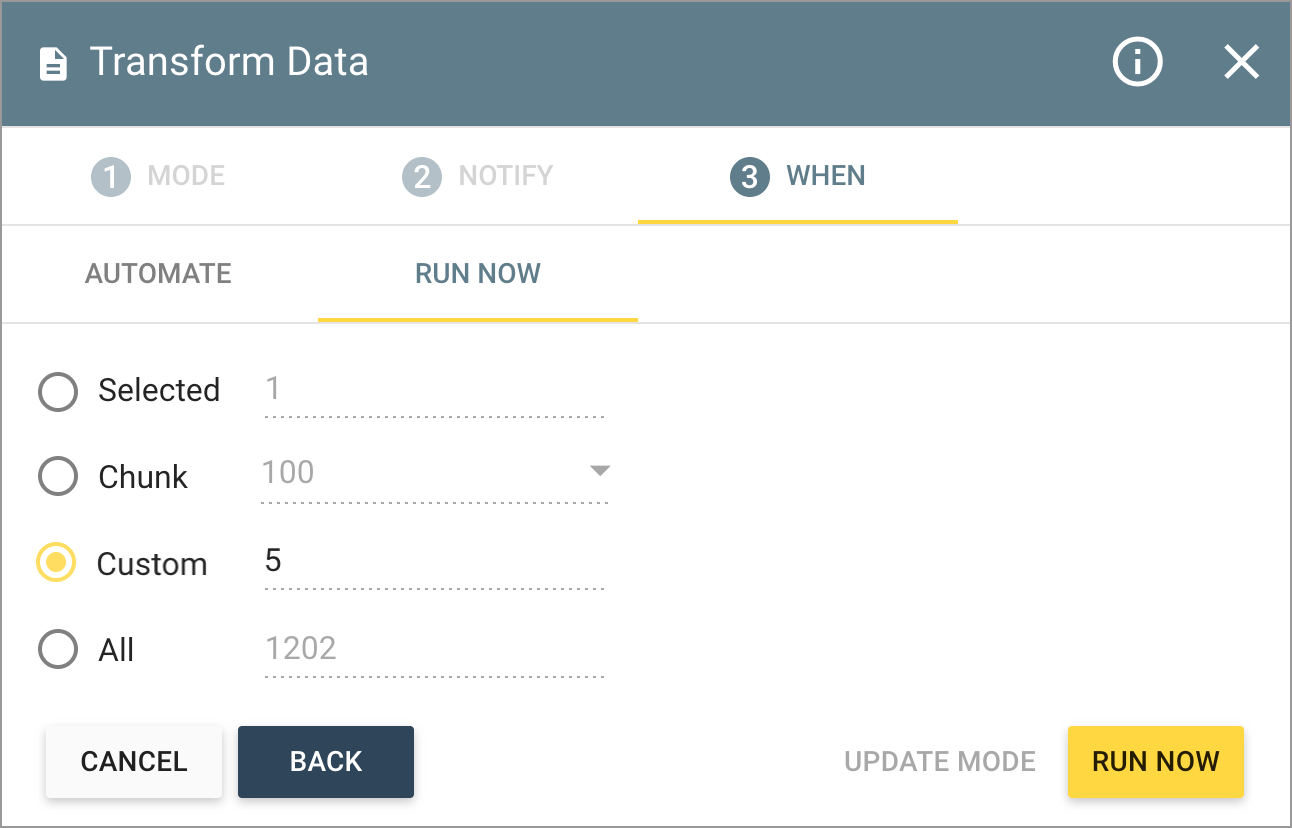Click the UPDATE MODE label
Image resolution: width=1292 pixels, height=828 pixels.
tap(939, 761)
